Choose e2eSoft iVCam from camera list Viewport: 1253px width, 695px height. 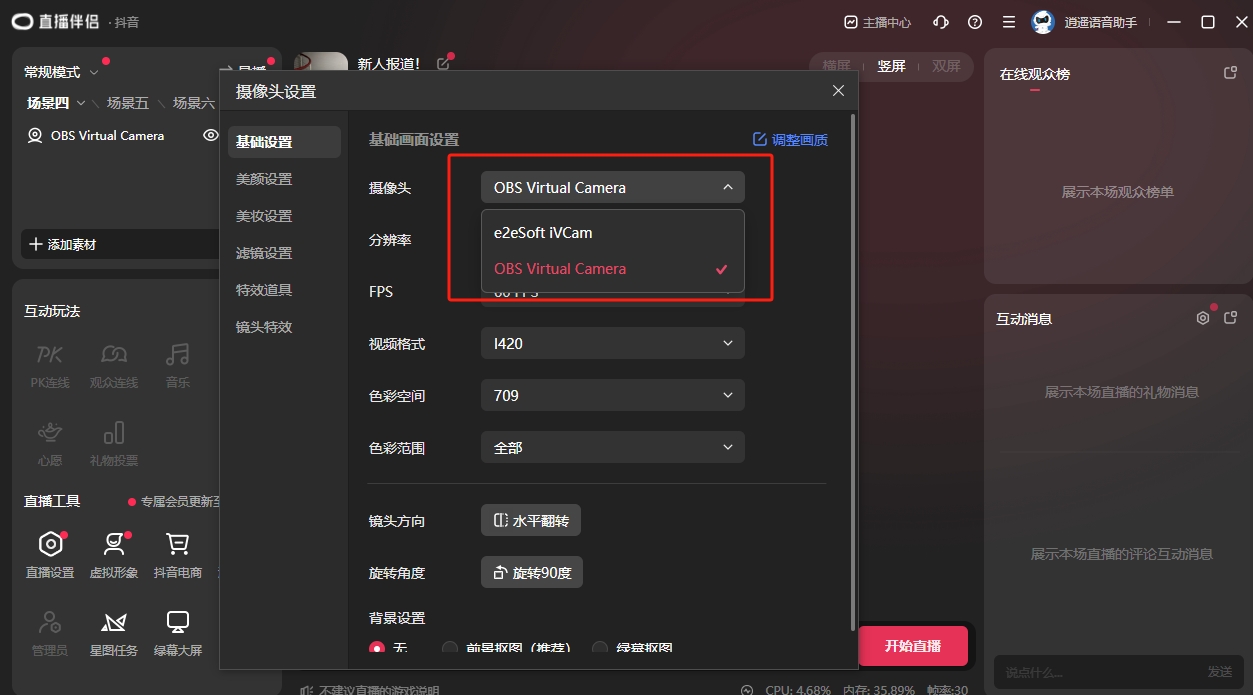[x=613, y=232]
